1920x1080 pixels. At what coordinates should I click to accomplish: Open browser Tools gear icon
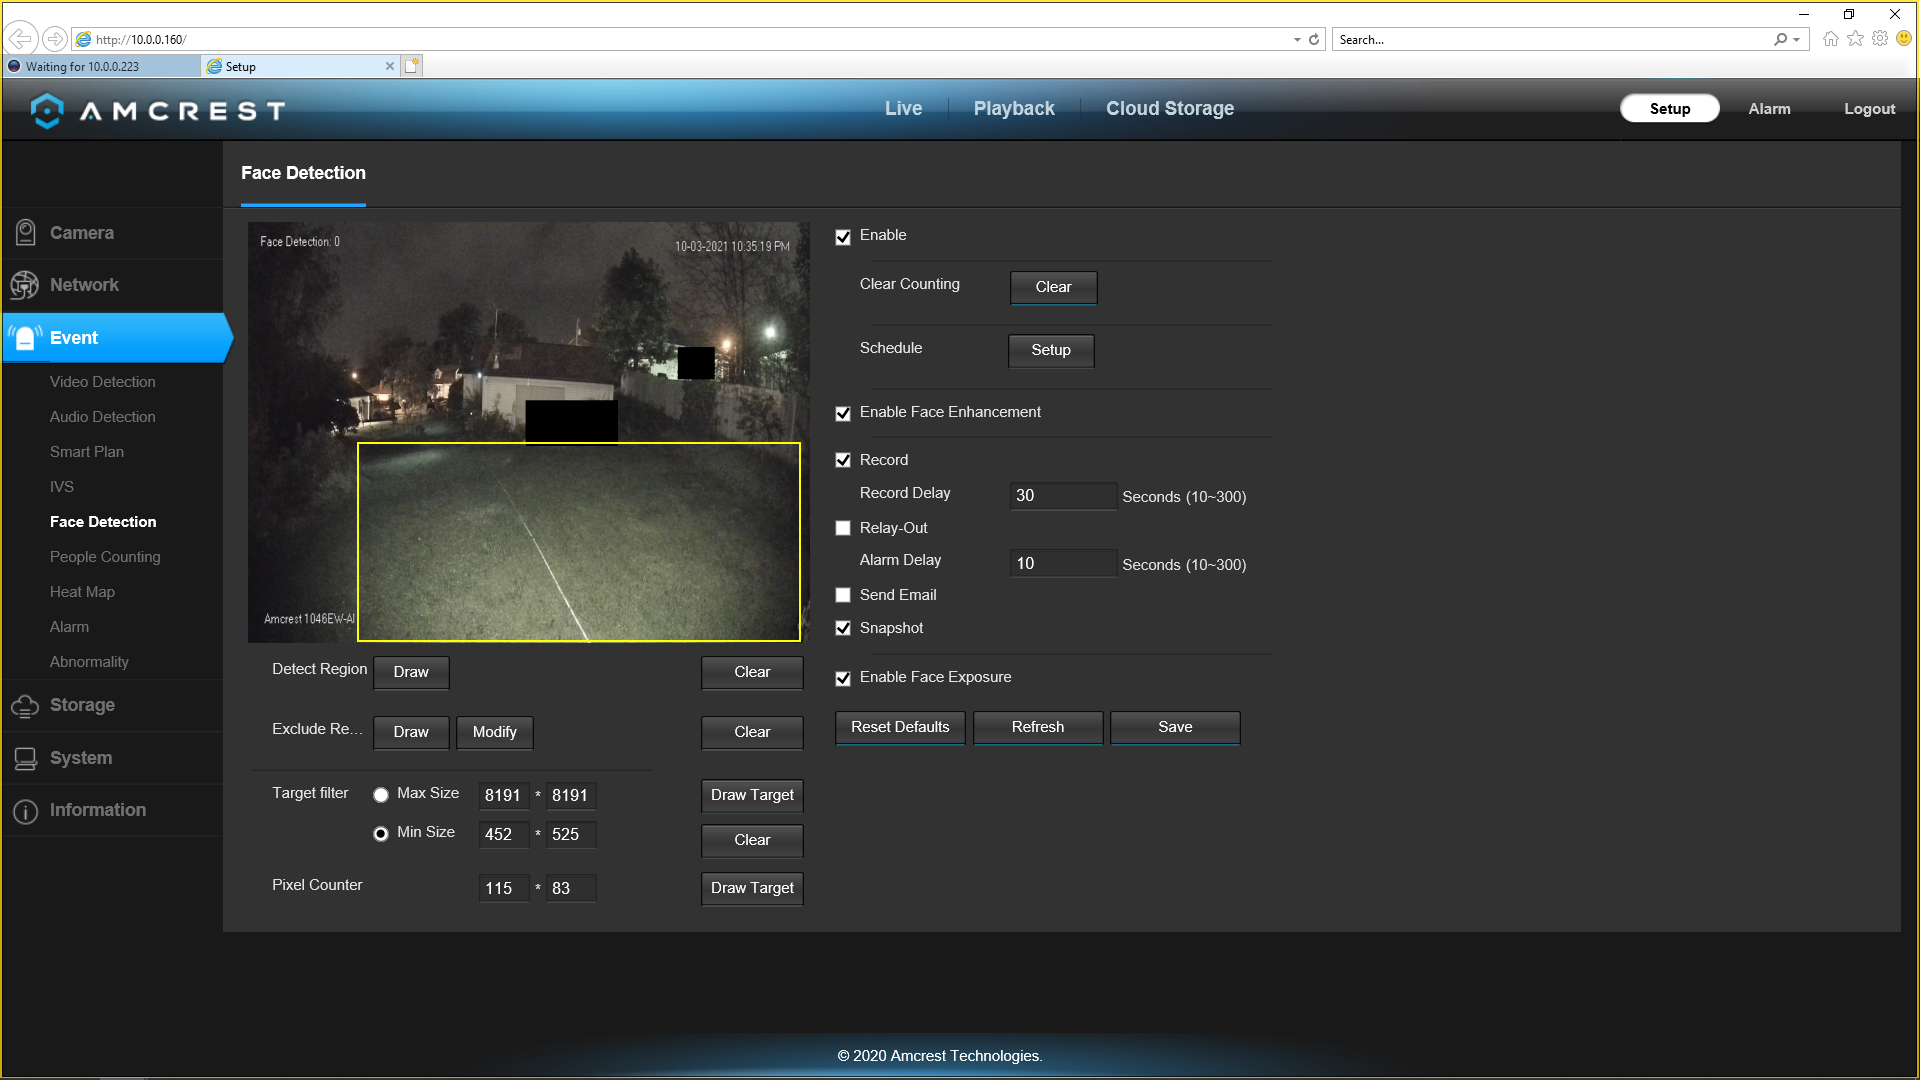[1880, 39]
